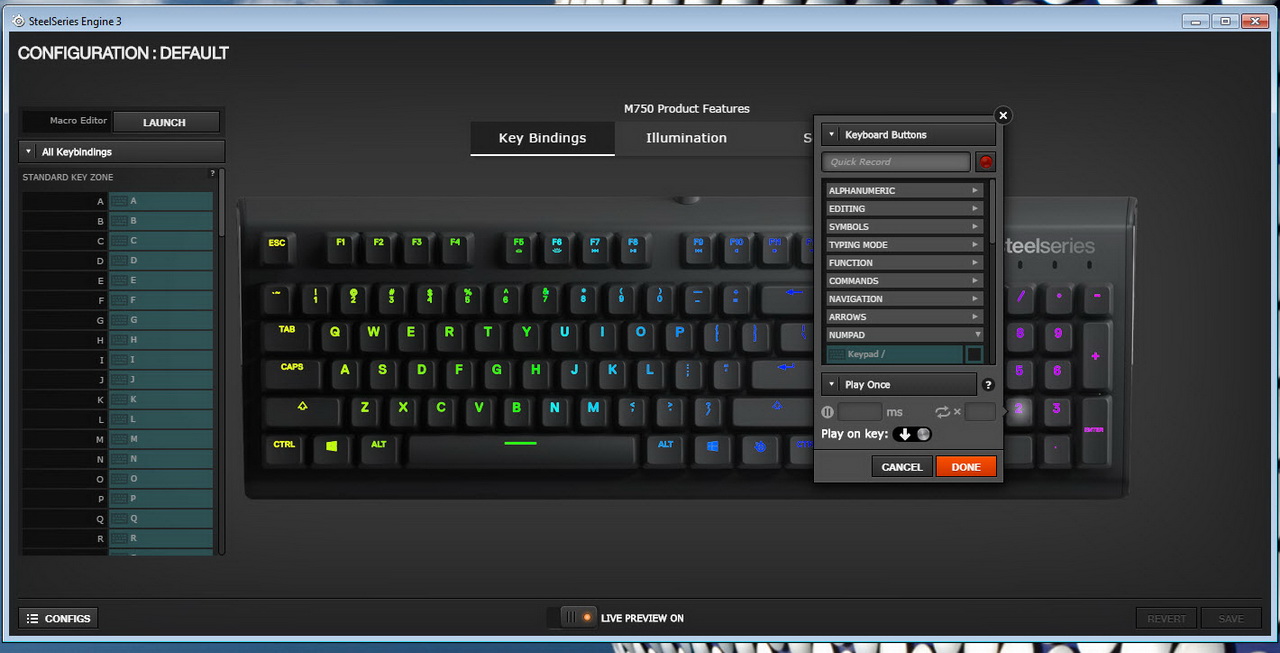This screenshot has width=1280, height=653.
Task: Open the CONFIGS panel
Action: tap(58, 618)
